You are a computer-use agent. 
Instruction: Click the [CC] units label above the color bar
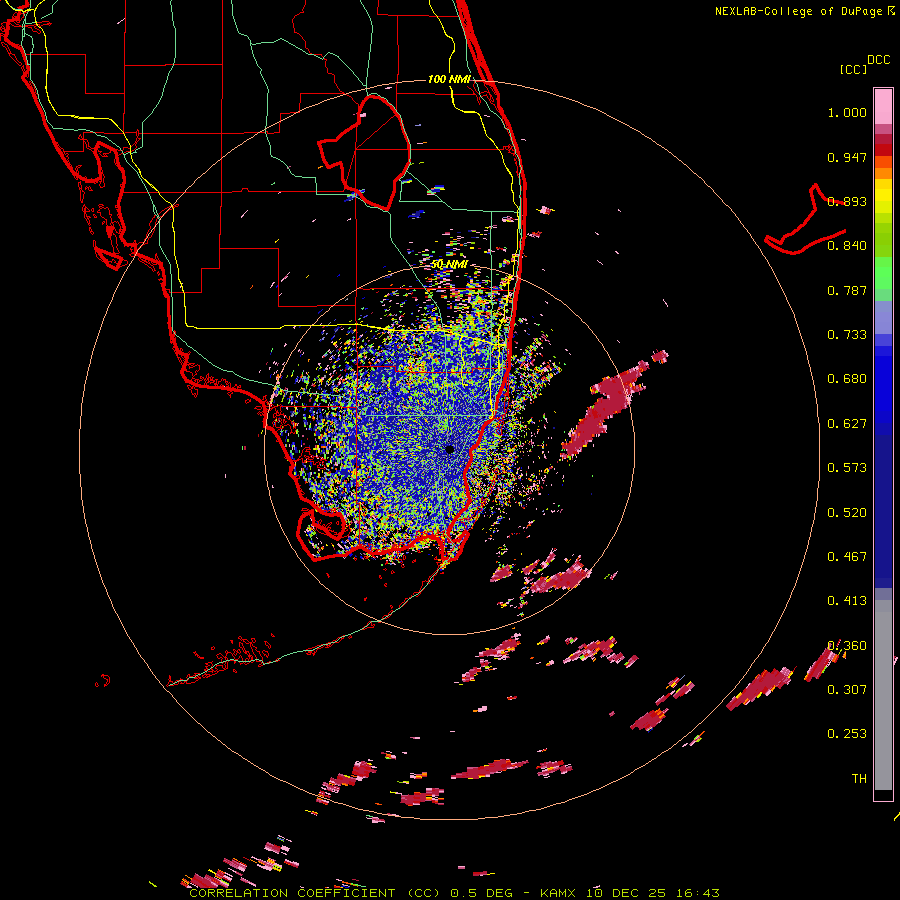[853, 69]
